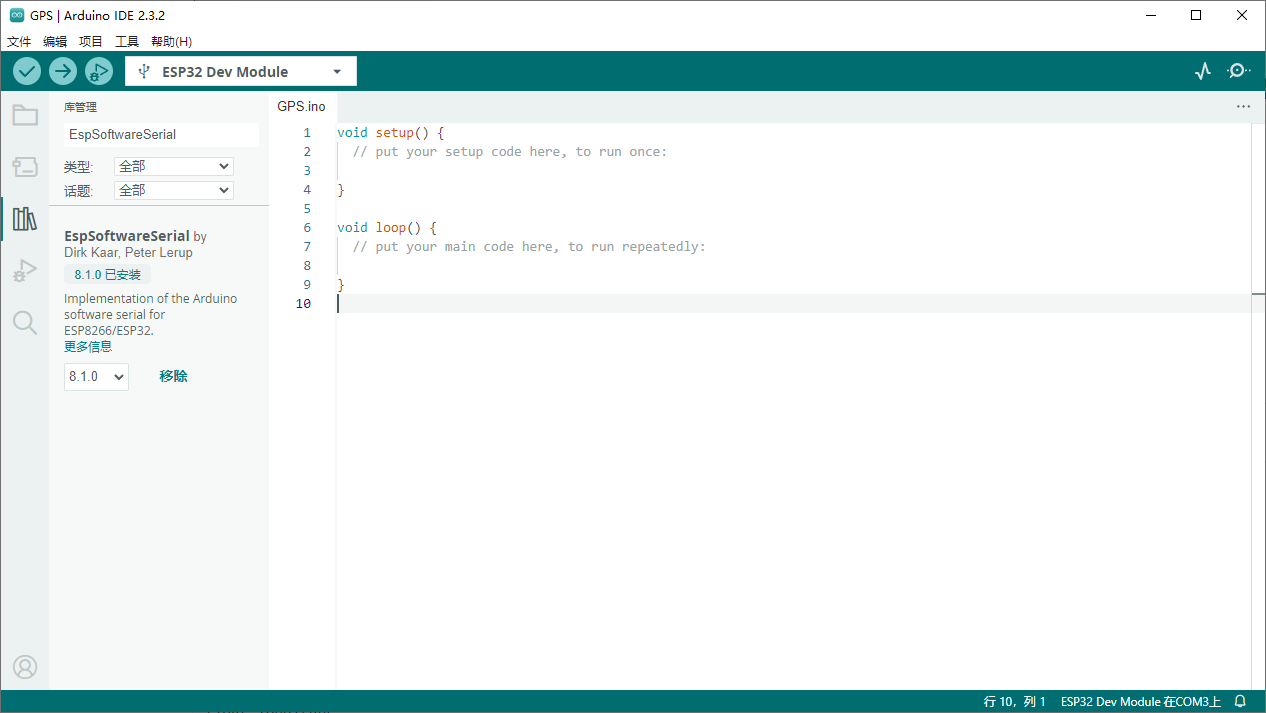1266x713 pixels.
Task: Click the Arduino app logo in title bar
Action: coord(17,15)
